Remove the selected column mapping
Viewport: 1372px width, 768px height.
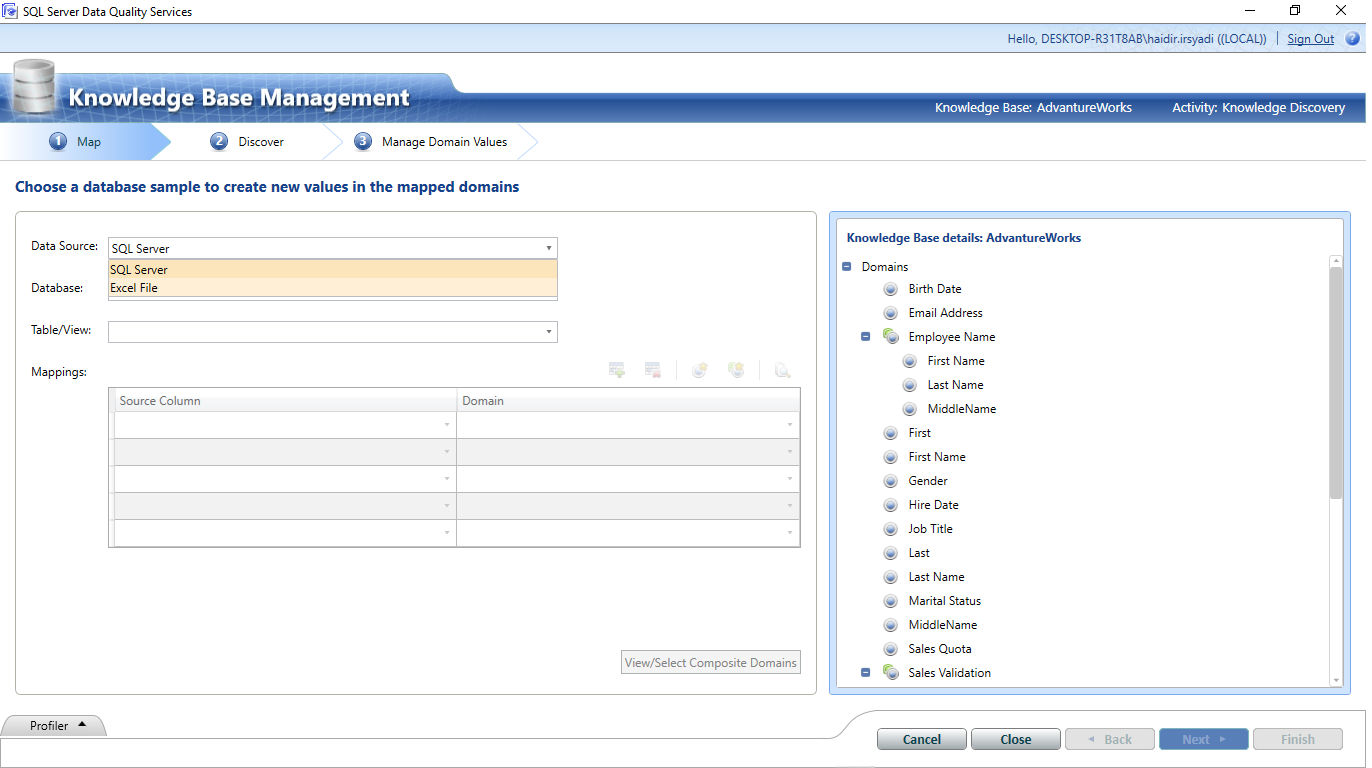[x=652, y=370]
